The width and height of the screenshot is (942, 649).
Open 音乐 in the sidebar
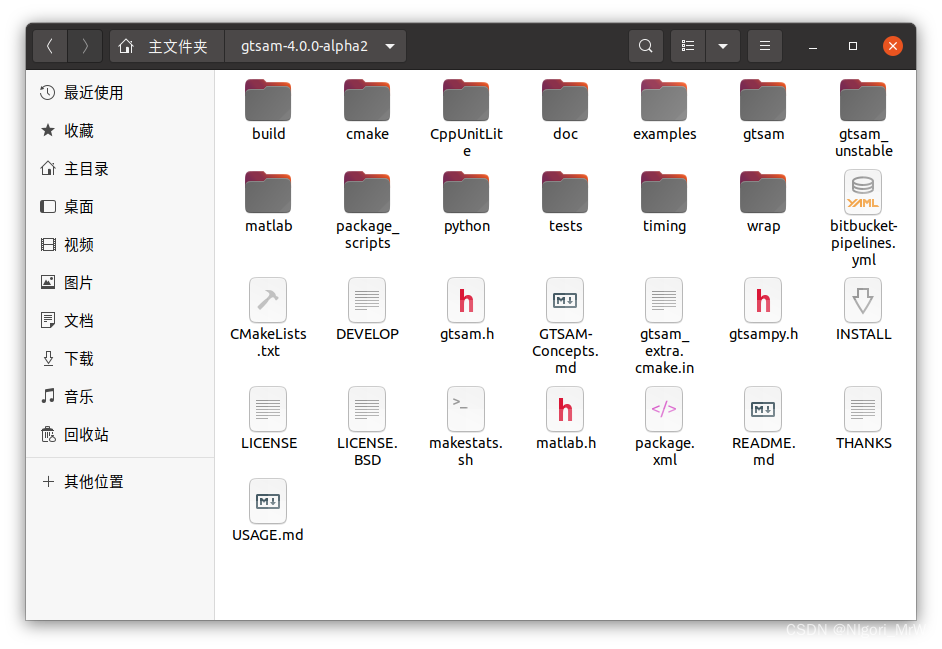point(120,397)
